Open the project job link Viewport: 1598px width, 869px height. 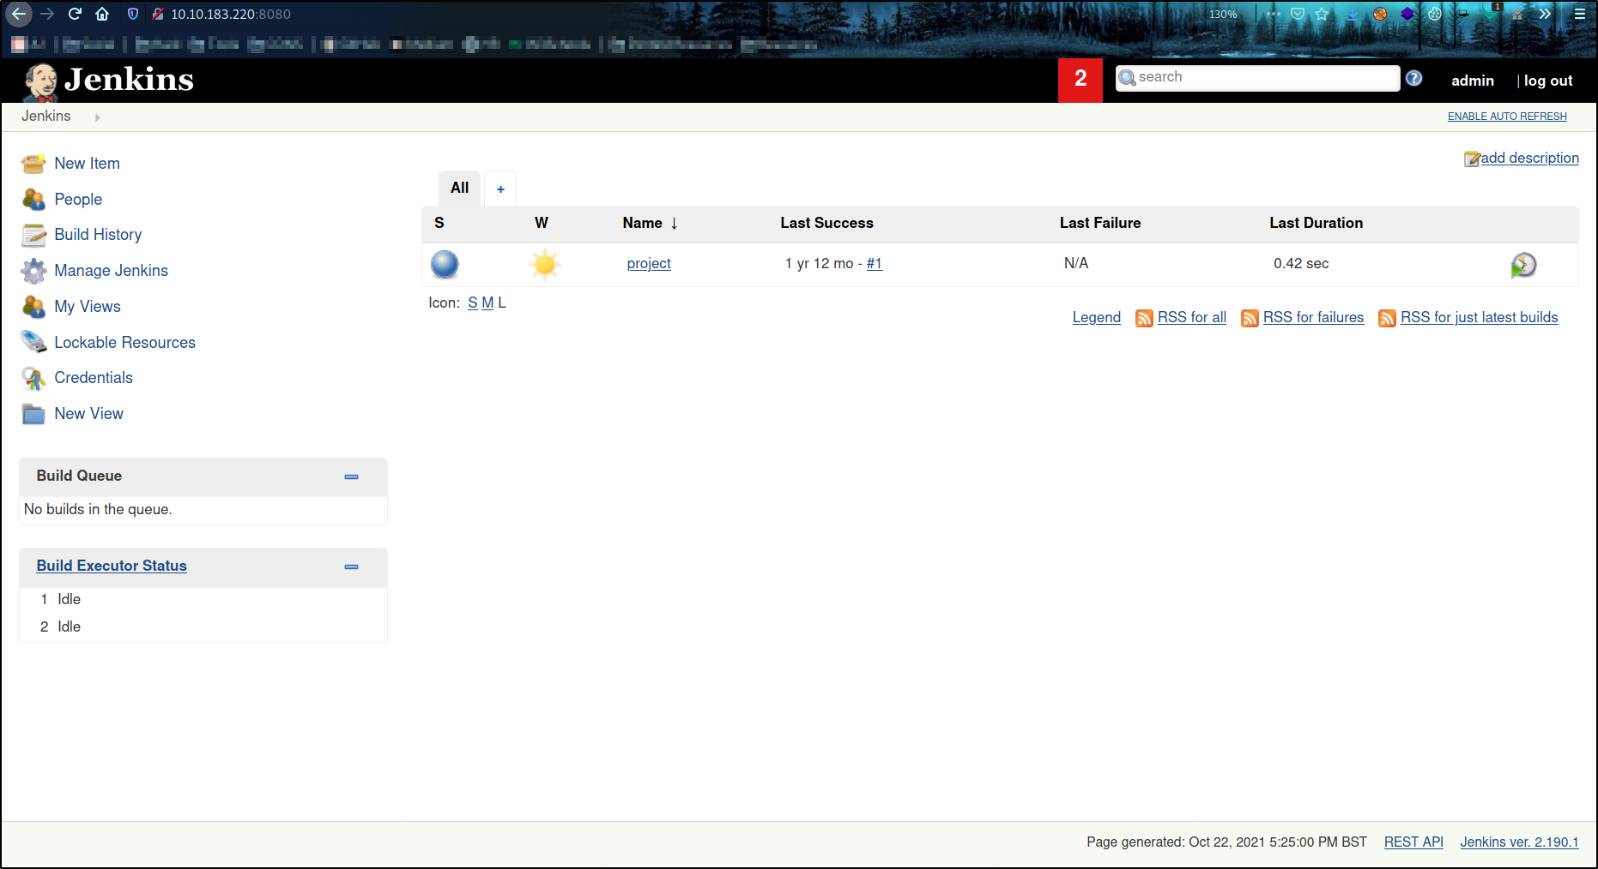pos(649,264)
